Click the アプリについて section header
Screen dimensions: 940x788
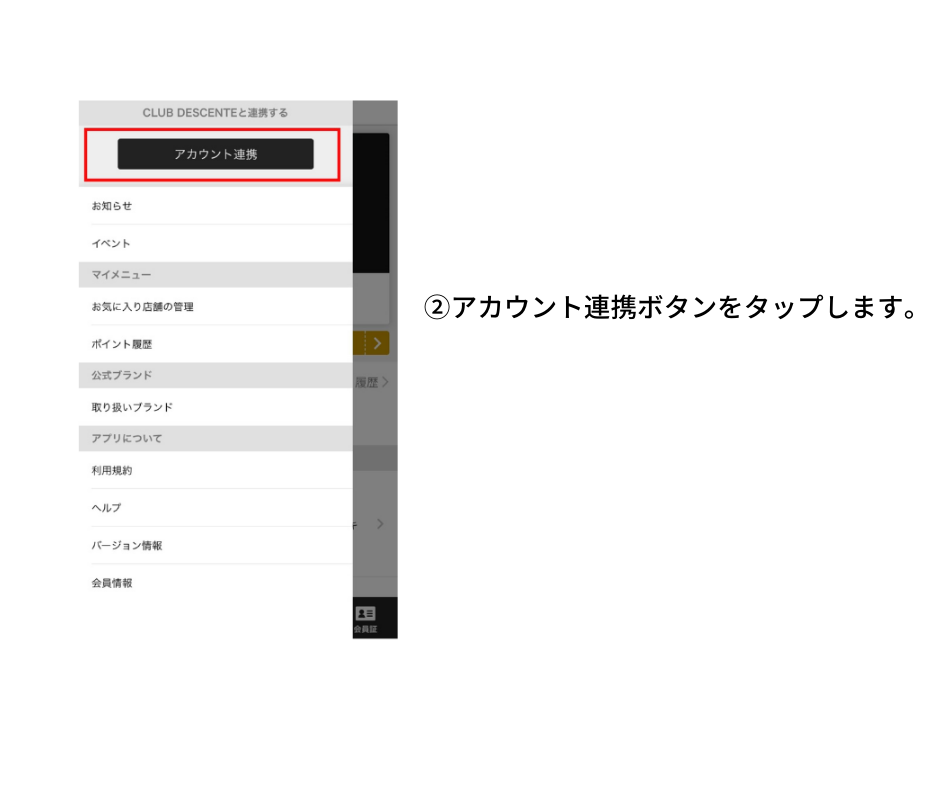(x=215, y=438)
